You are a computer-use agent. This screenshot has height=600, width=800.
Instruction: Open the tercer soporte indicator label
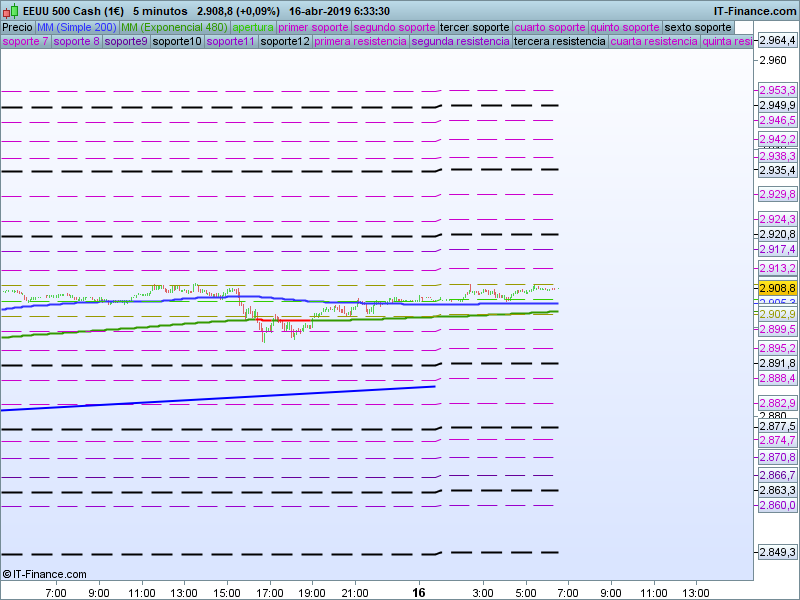[x=475, y=27]
